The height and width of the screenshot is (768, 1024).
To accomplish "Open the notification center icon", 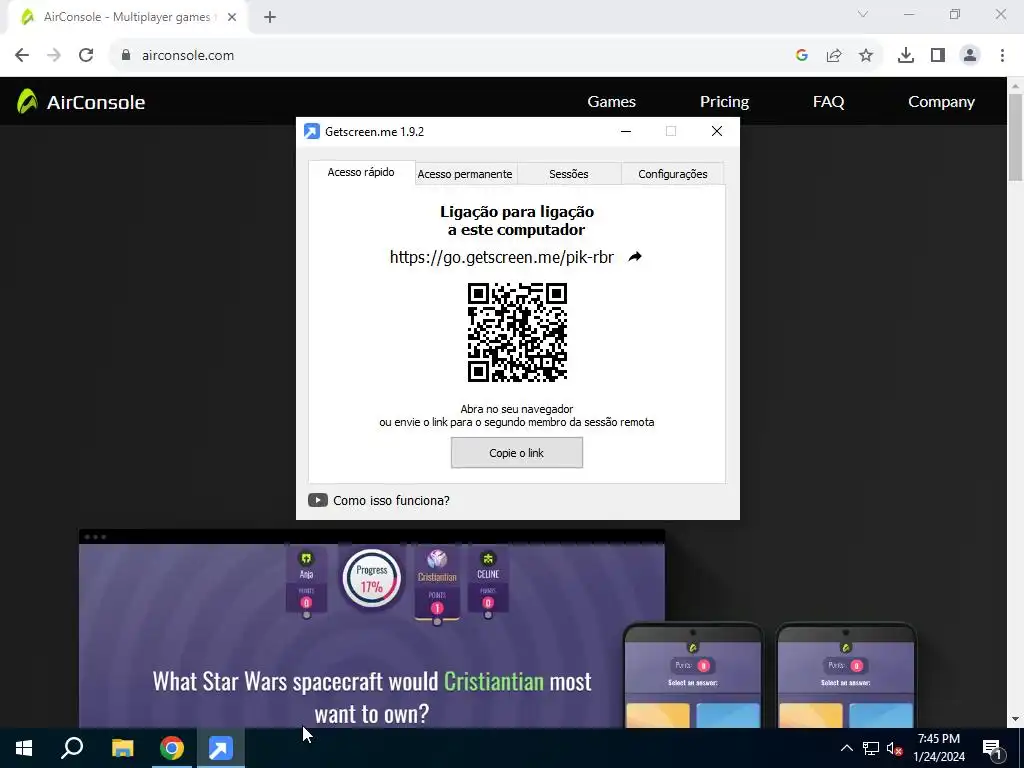I will click(992, 748).
